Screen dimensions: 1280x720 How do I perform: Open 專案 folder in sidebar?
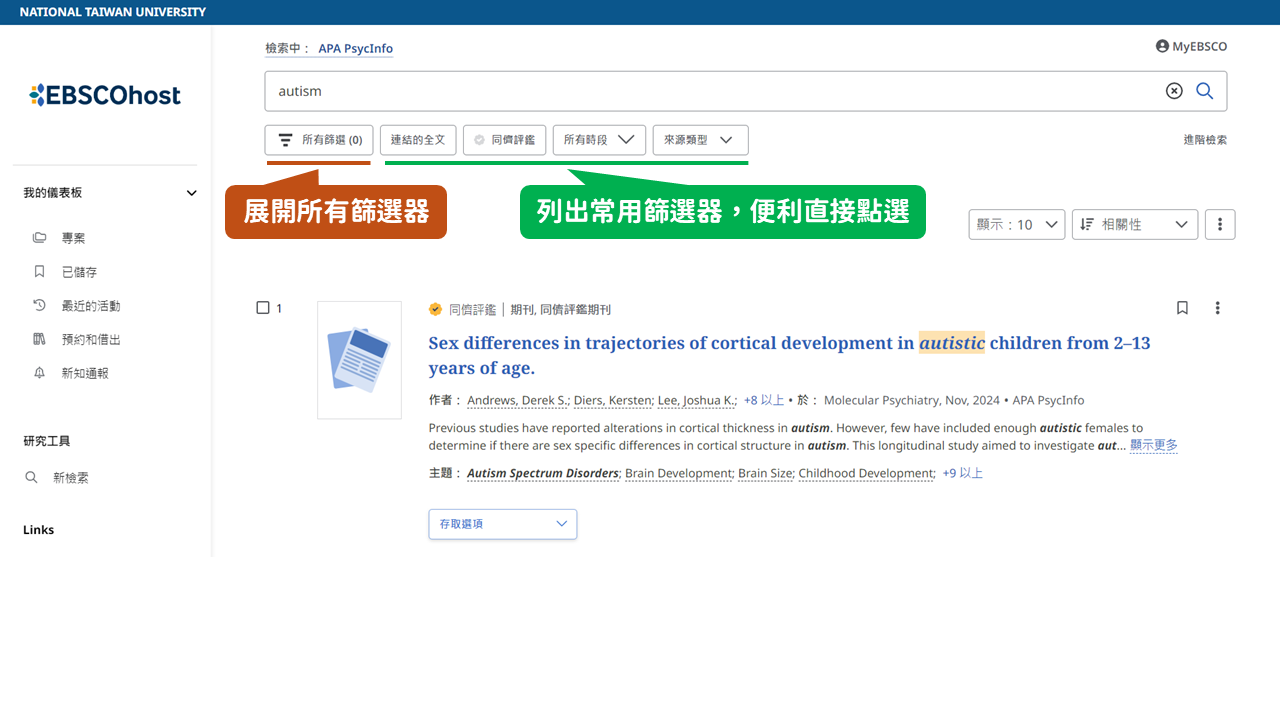click(x=73, y=238)
